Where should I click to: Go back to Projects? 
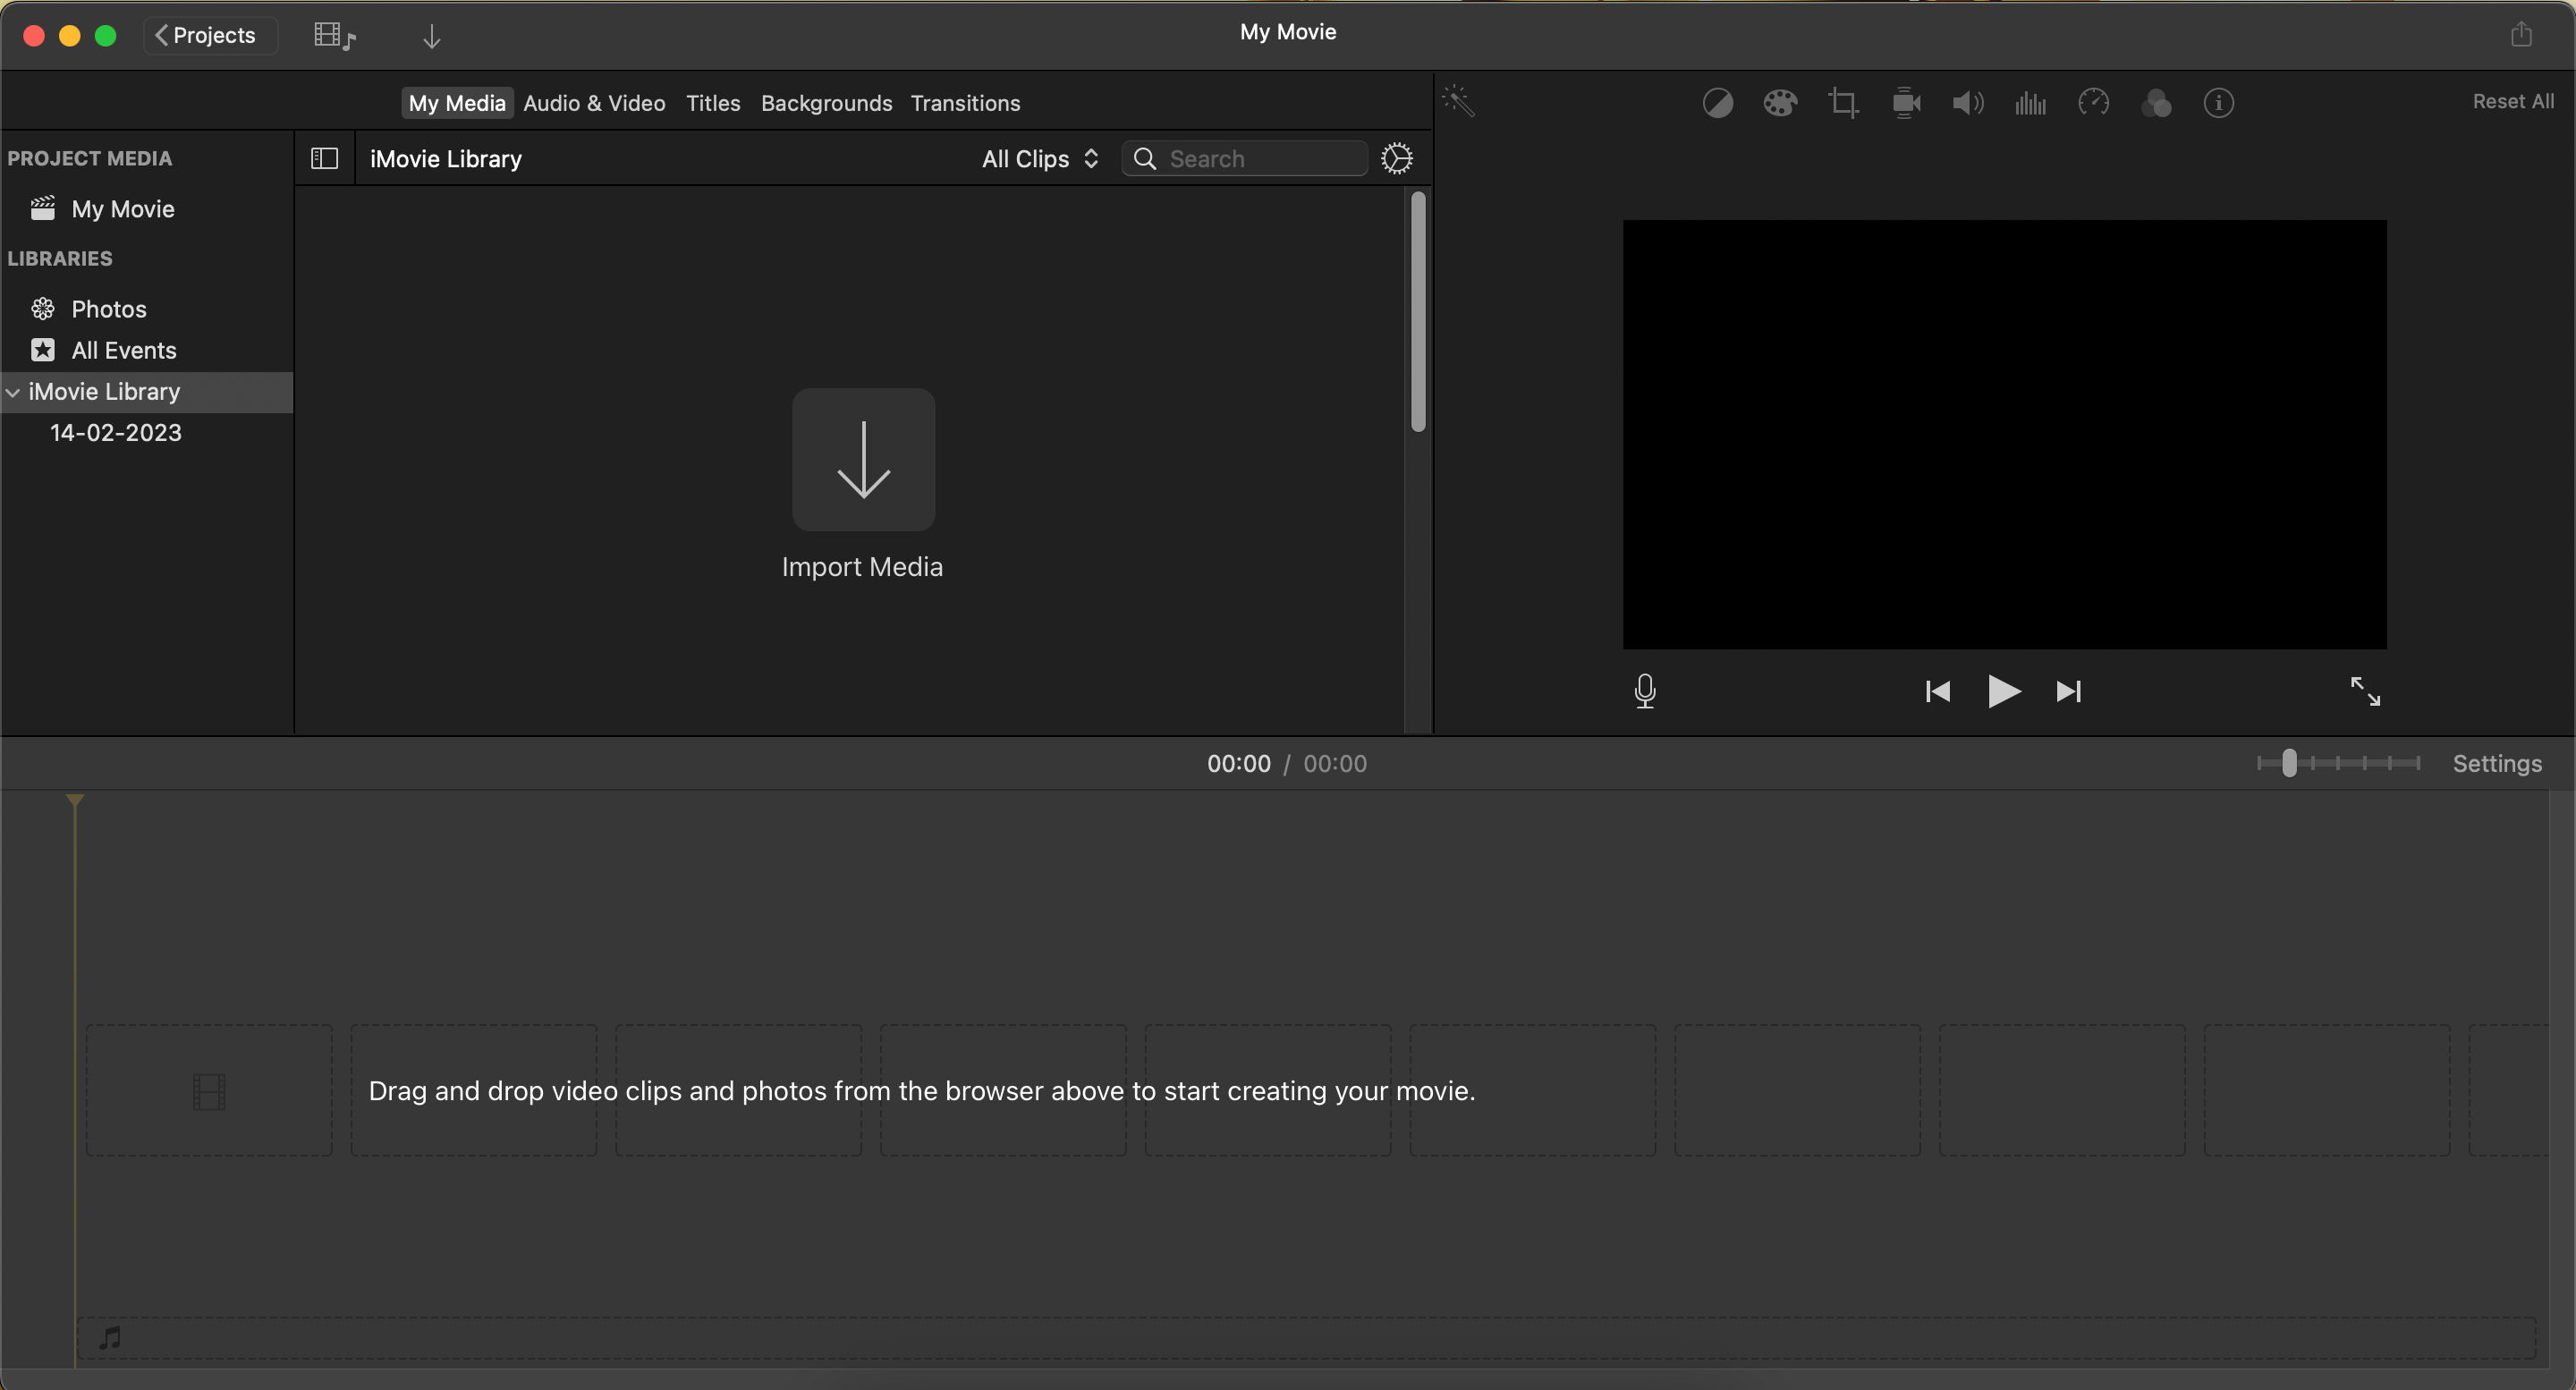pyautogui.click(x=209, y=35)
